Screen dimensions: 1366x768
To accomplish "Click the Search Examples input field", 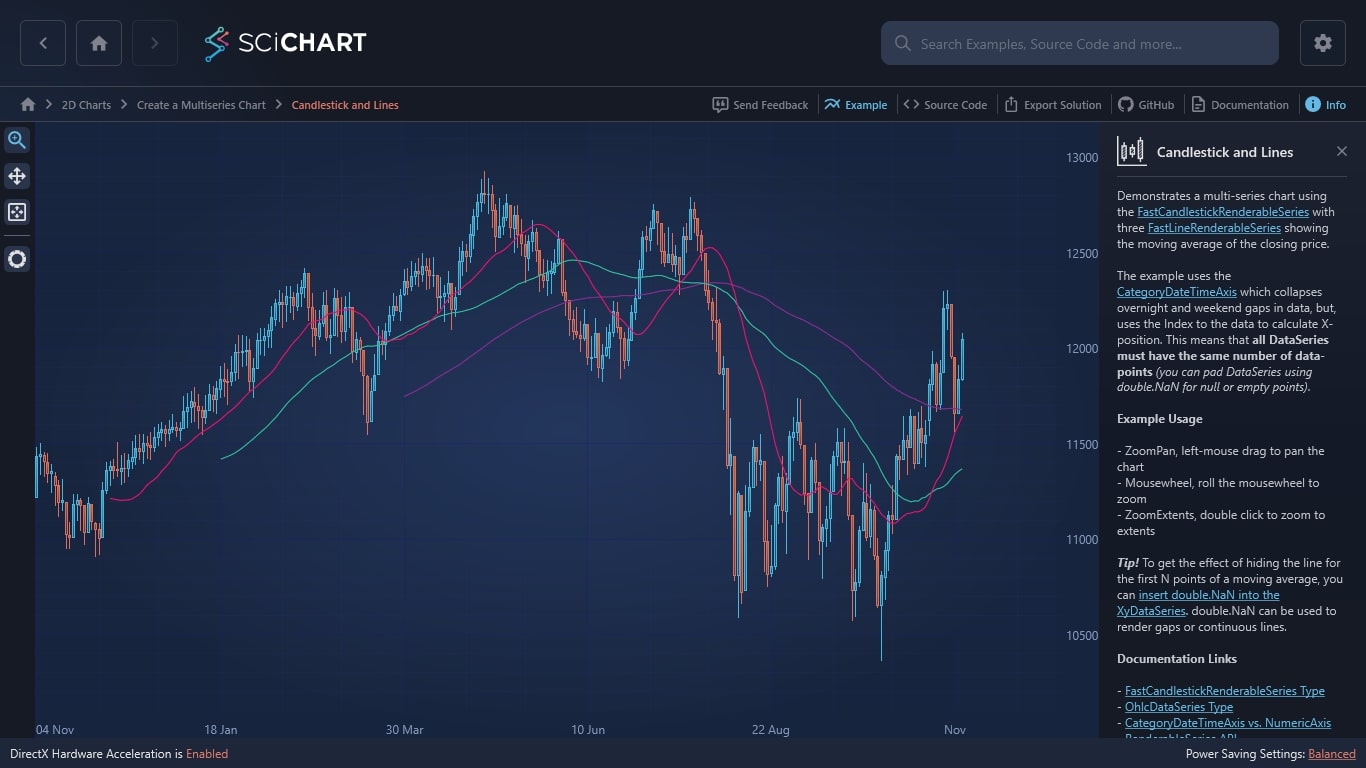I will (x=1080, y=43).
